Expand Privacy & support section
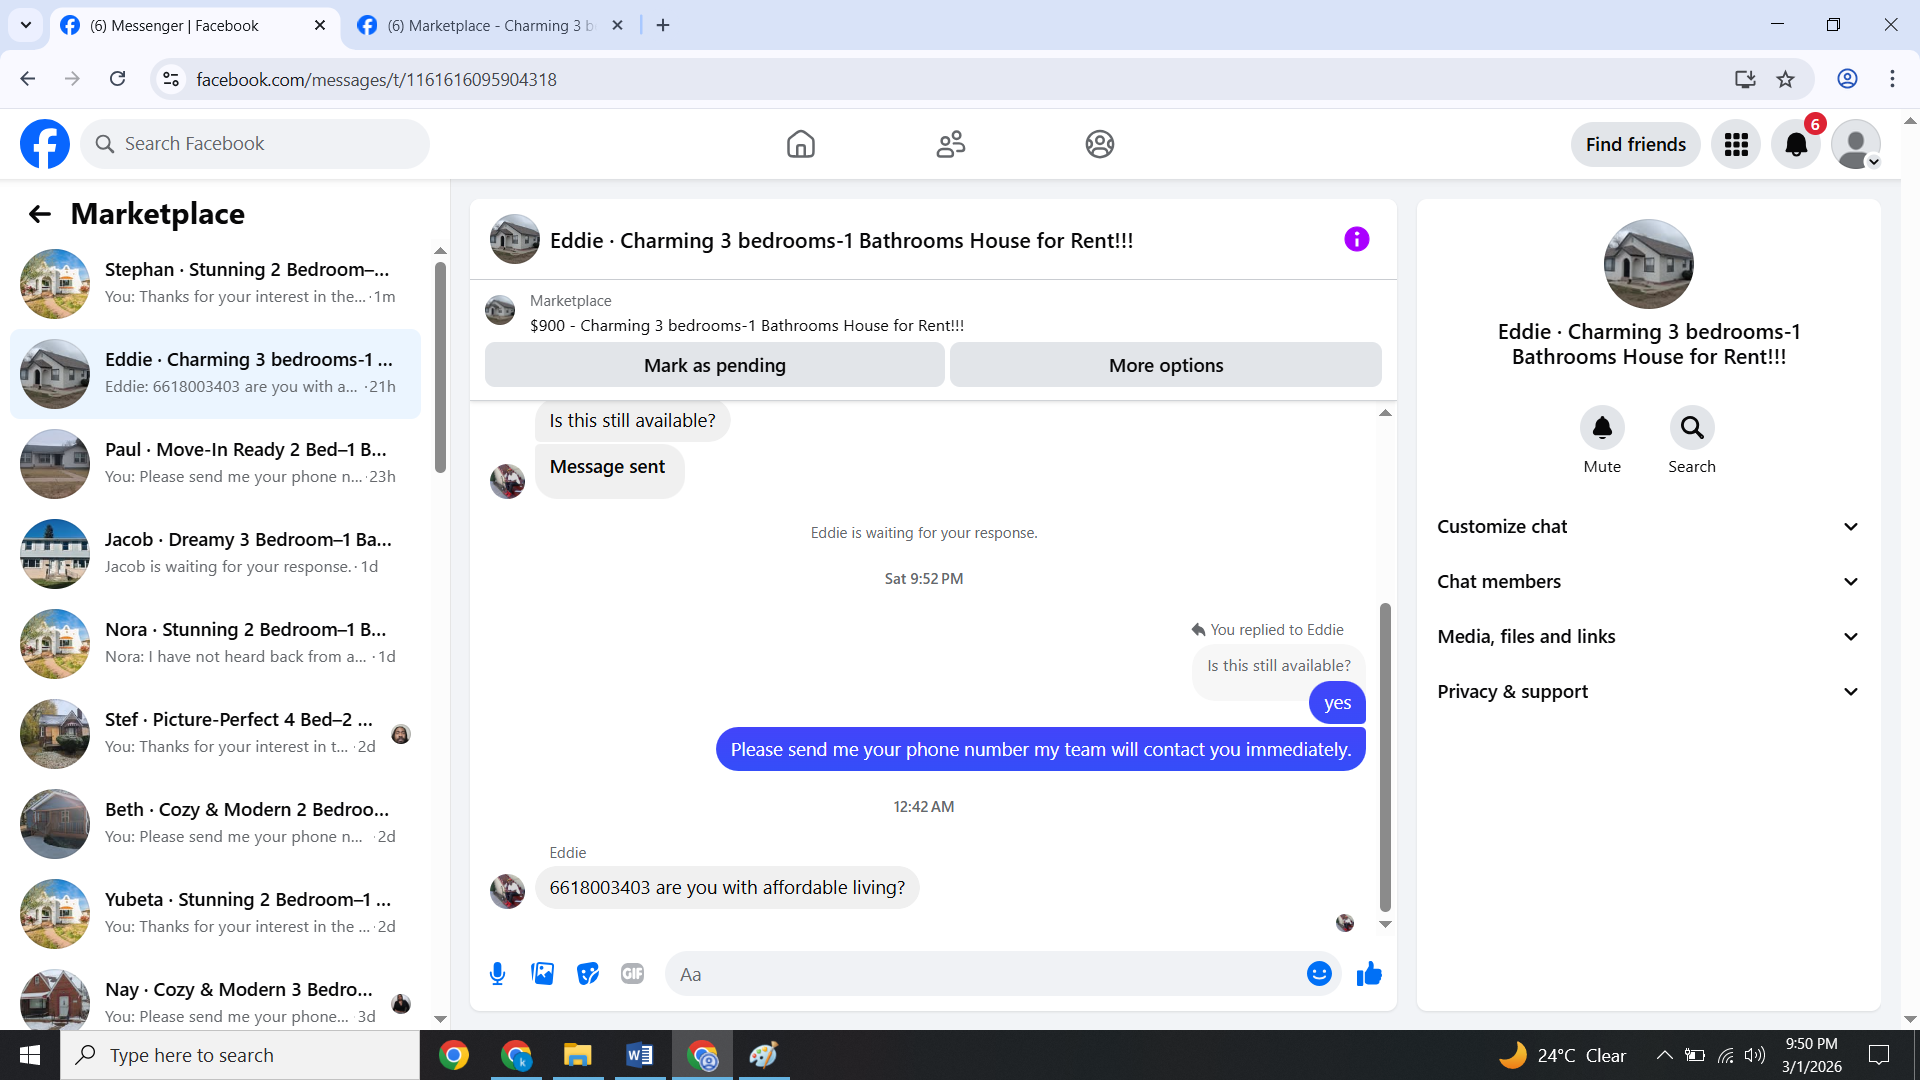The image size is (1920, 1080). (x=1648, y=692)
